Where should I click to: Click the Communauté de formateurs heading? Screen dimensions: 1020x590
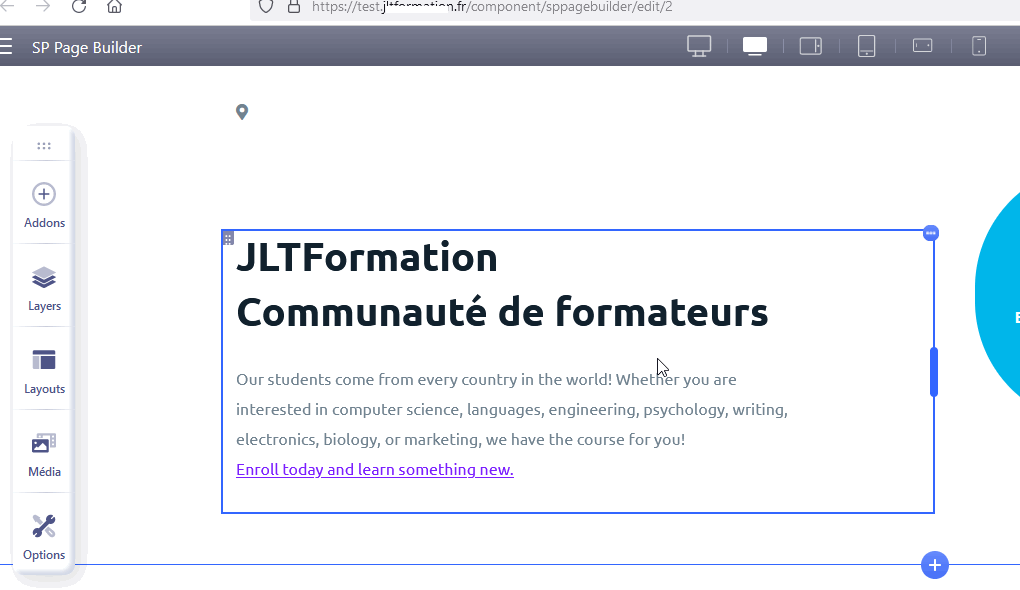(x=502, y=312)
